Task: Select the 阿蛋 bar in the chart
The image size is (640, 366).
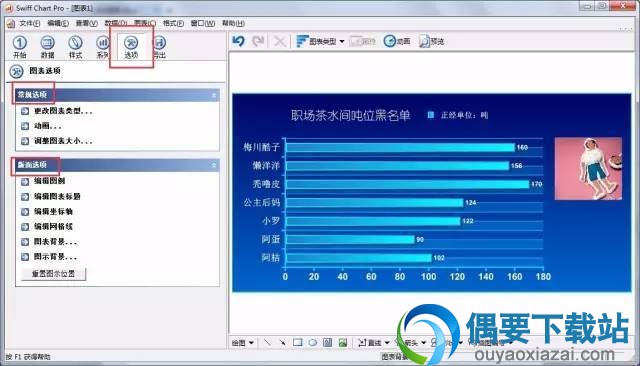Action: pyautogui.click(x=350, y=239)
